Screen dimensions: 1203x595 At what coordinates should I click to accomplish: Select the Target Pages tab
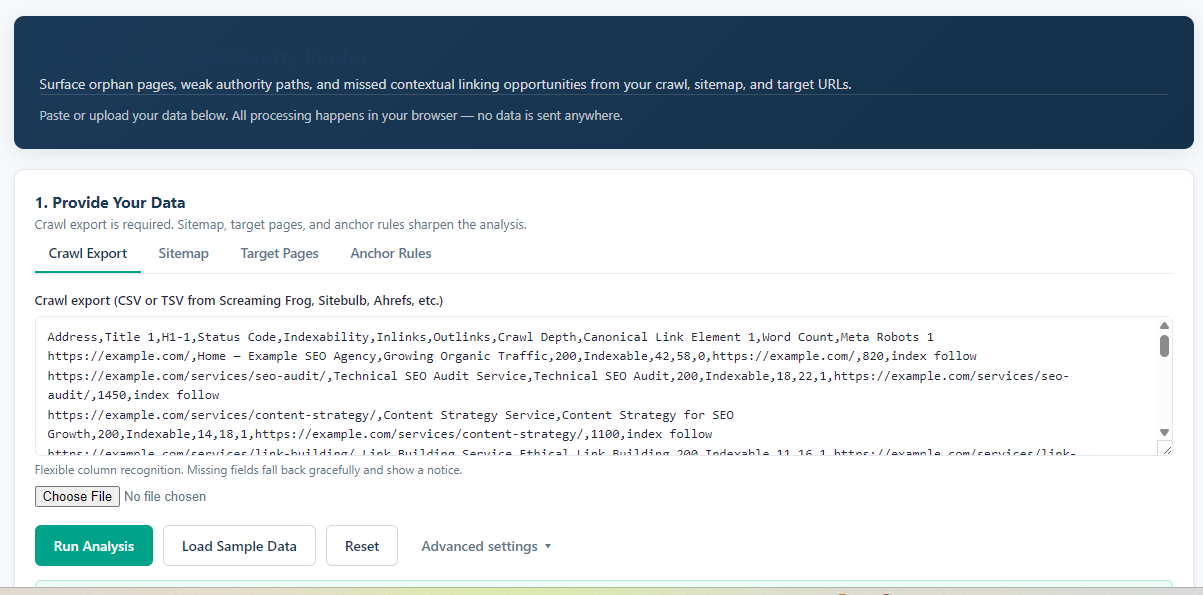click(279, 253)
